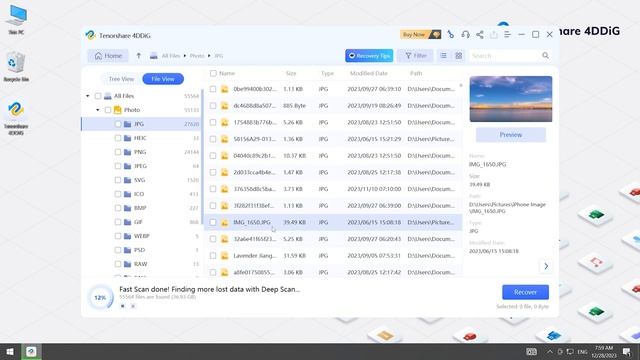Check the SVG folder checkbox
The height and width of the screenshot is (360, 640).
118,180
